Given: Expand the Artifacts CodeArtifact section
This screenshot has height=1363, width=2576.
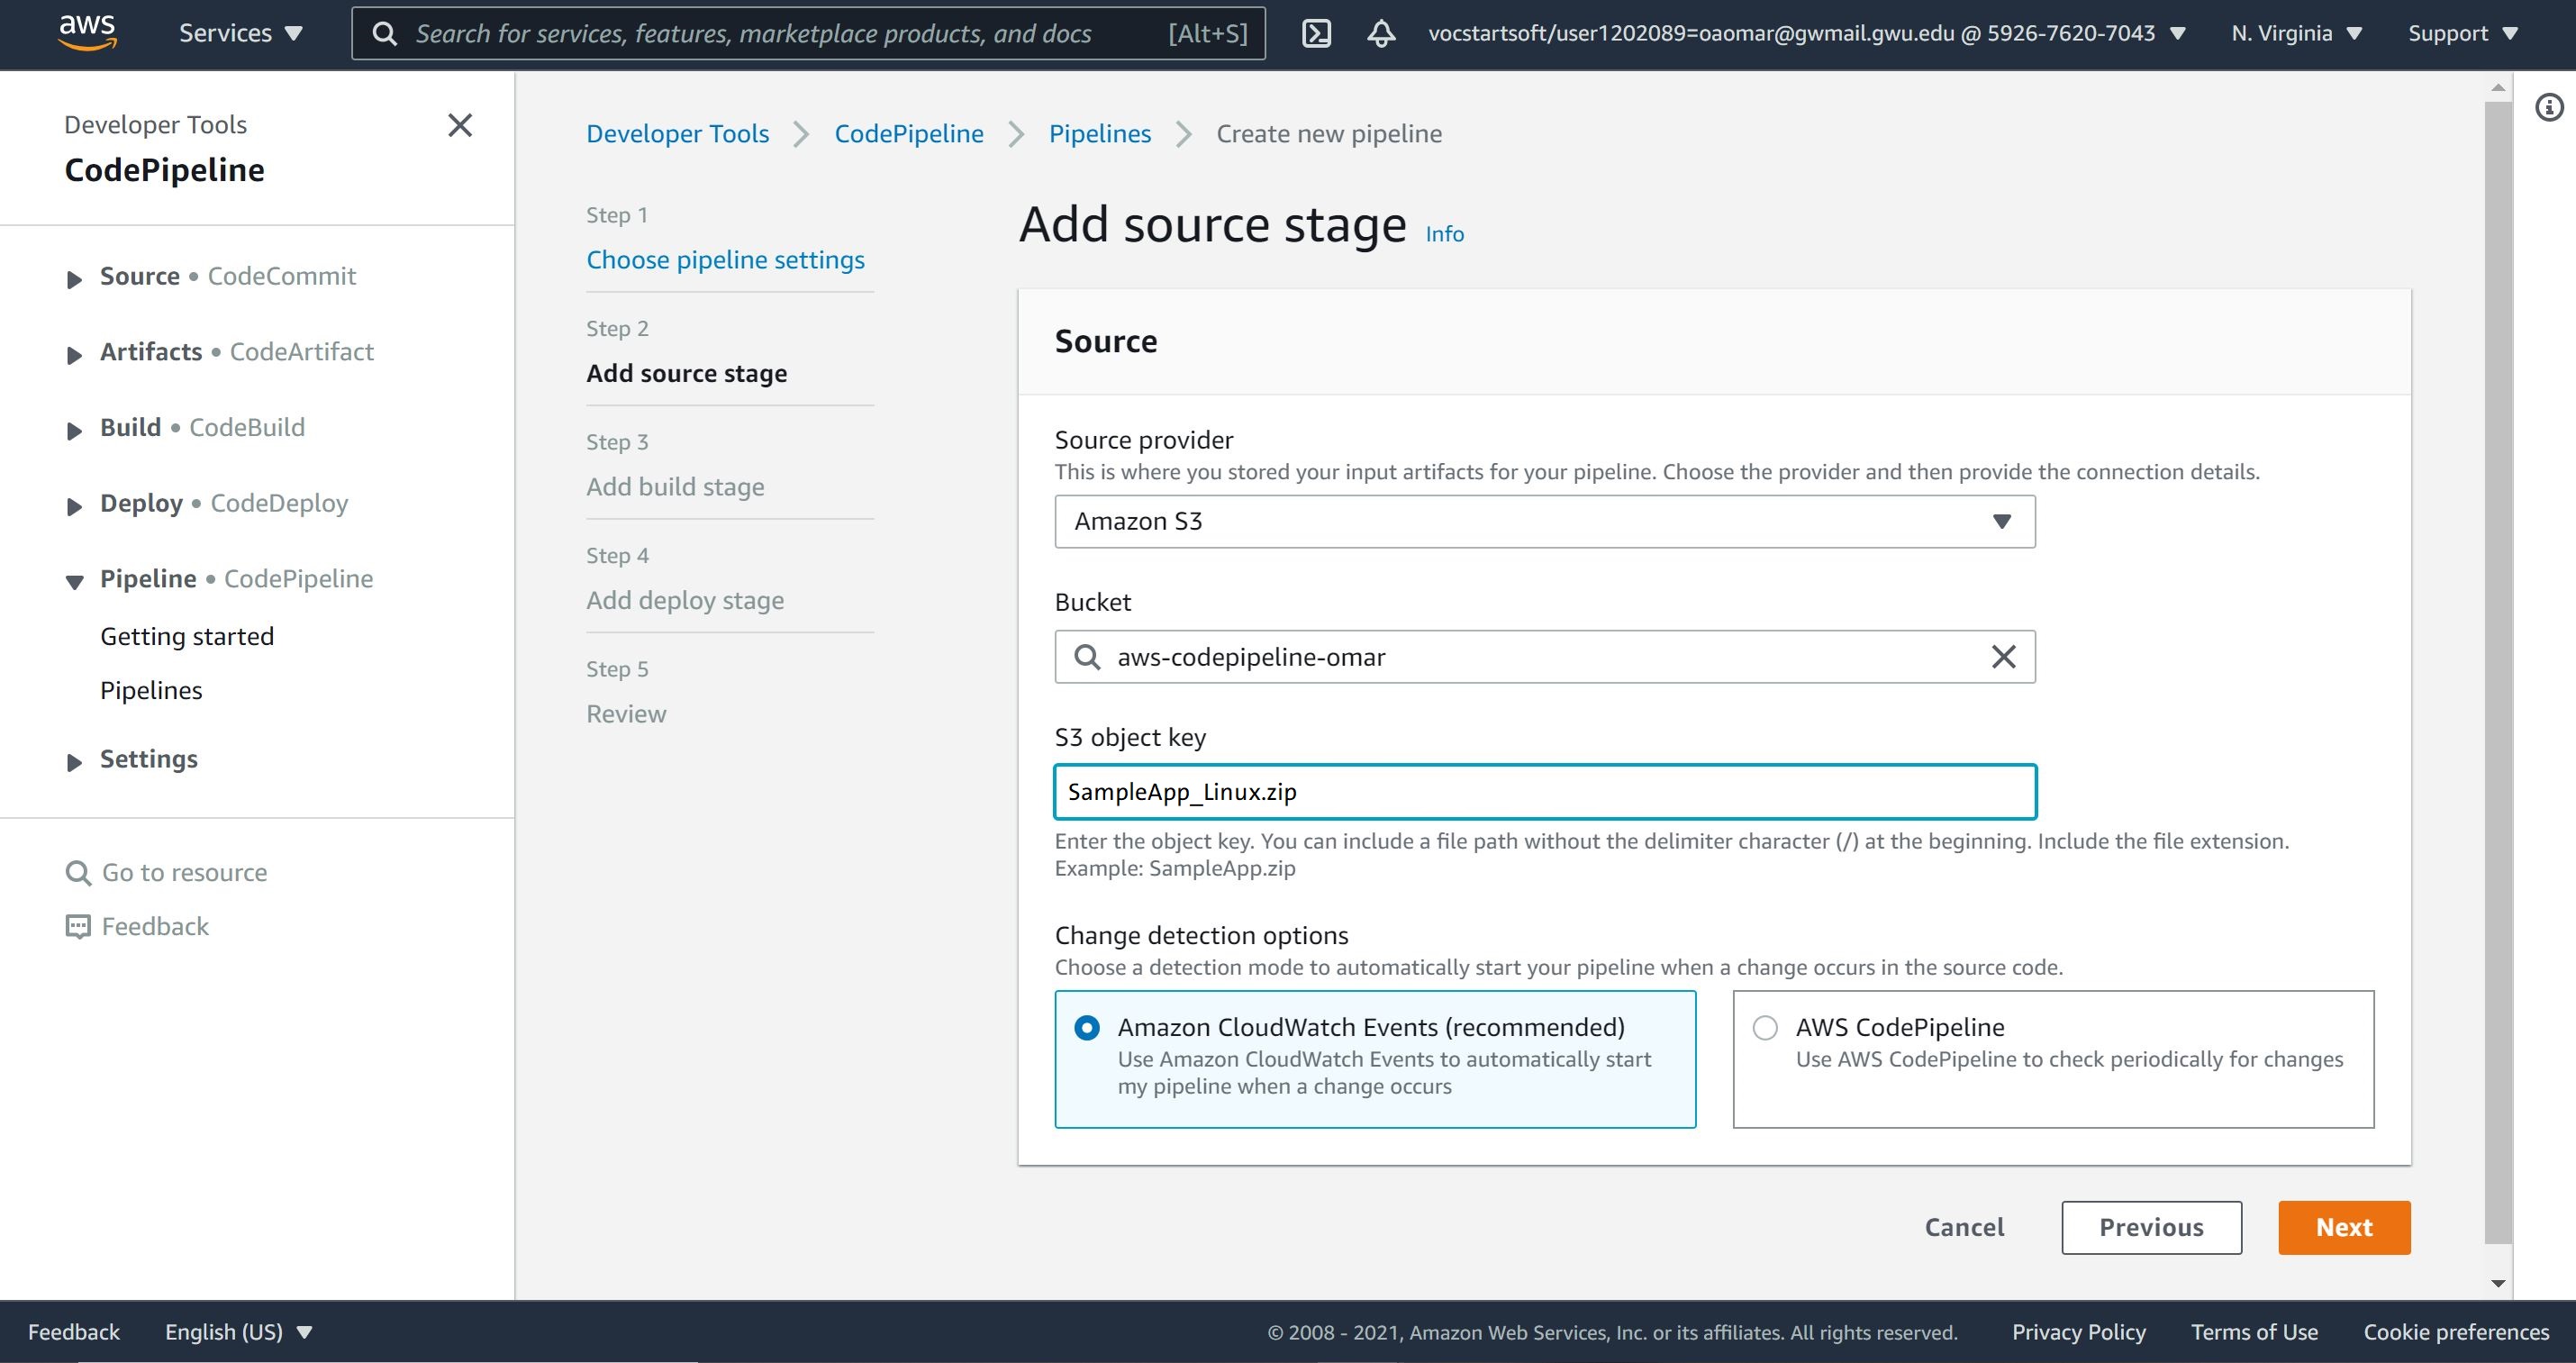Looking at the screenshot, I should click(x=74, y=355).
